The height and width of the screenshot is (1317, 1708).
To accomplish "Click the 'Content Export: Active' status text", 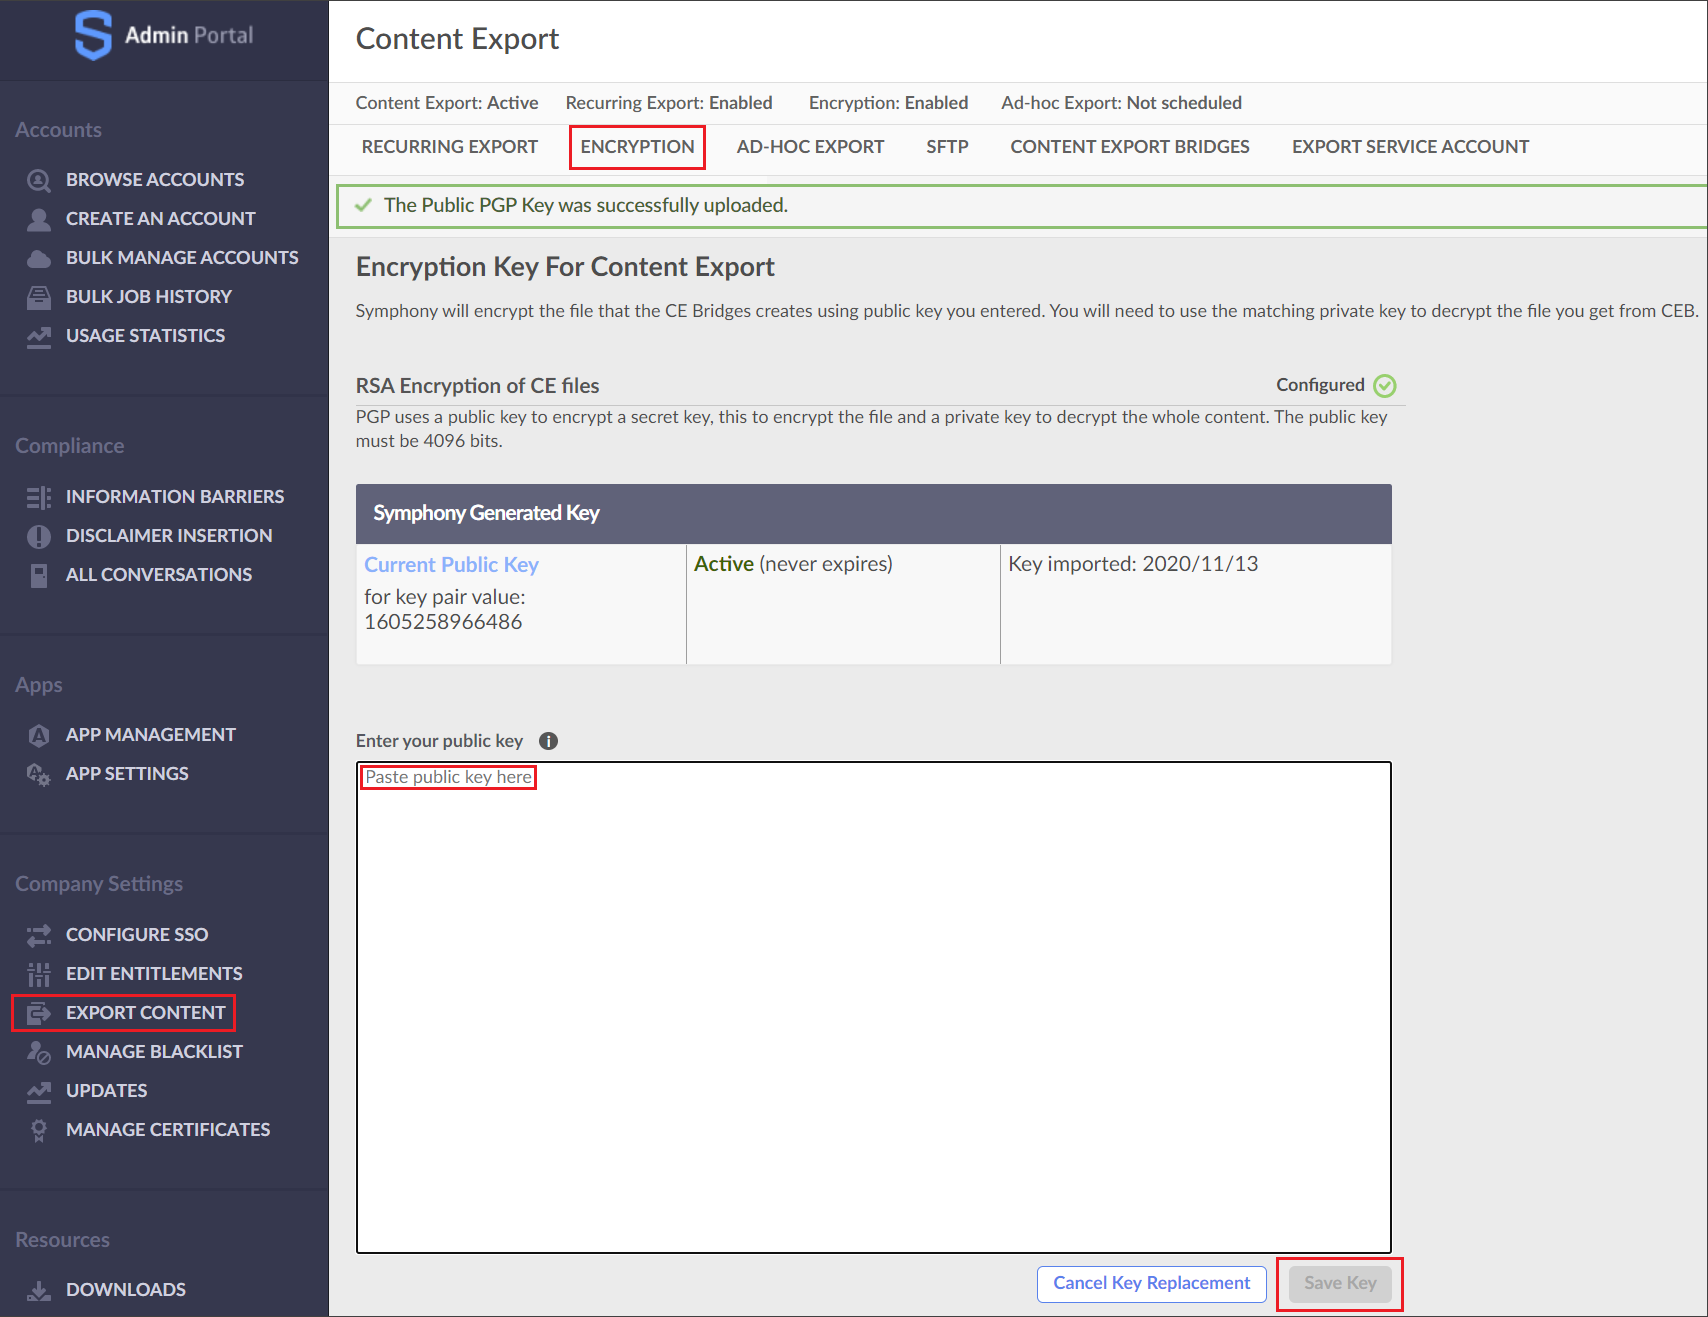I will [x=447, y=103].
